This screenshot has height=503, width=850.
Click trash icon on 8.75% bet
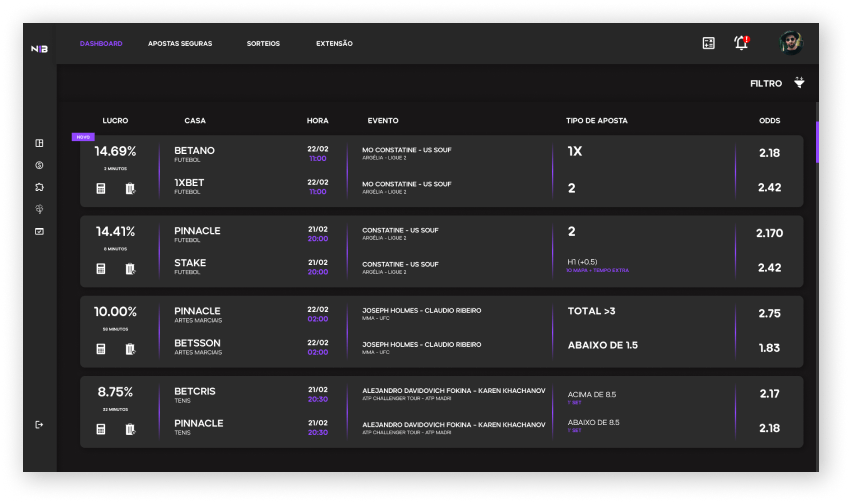coord(130,429)
